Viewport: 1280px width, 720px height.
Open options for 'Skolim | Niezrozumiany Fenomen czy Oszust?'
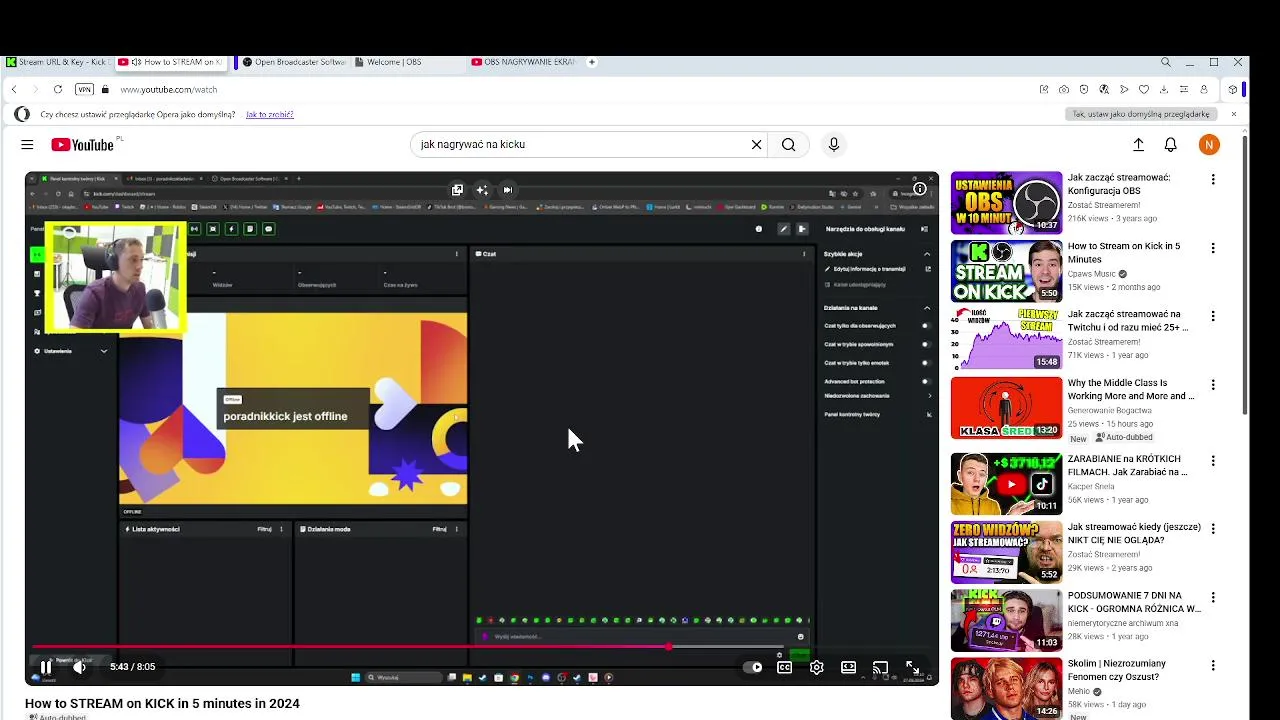[1213, 666]
